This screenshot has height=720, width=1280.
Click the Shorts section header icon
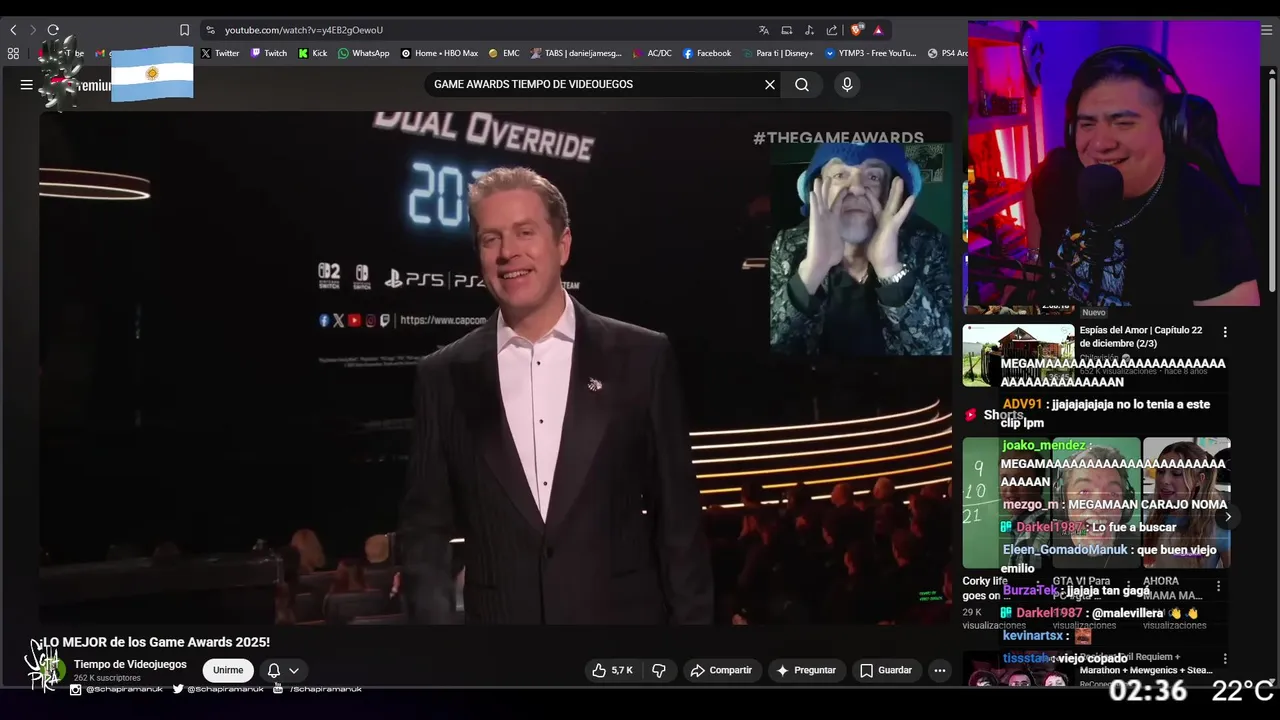click(970, 415)
